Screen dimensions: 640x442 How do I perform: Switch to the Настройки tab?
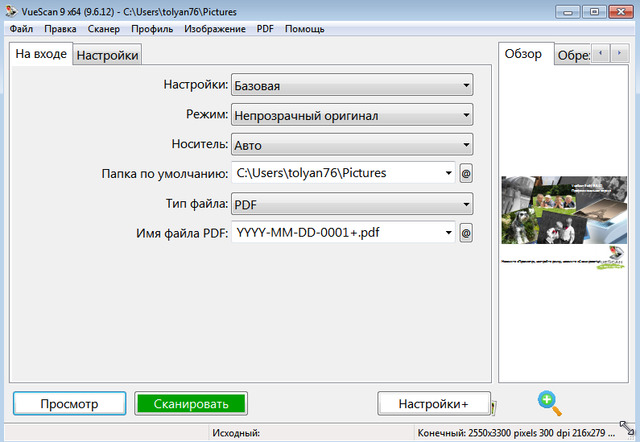[x=108, y=55]
